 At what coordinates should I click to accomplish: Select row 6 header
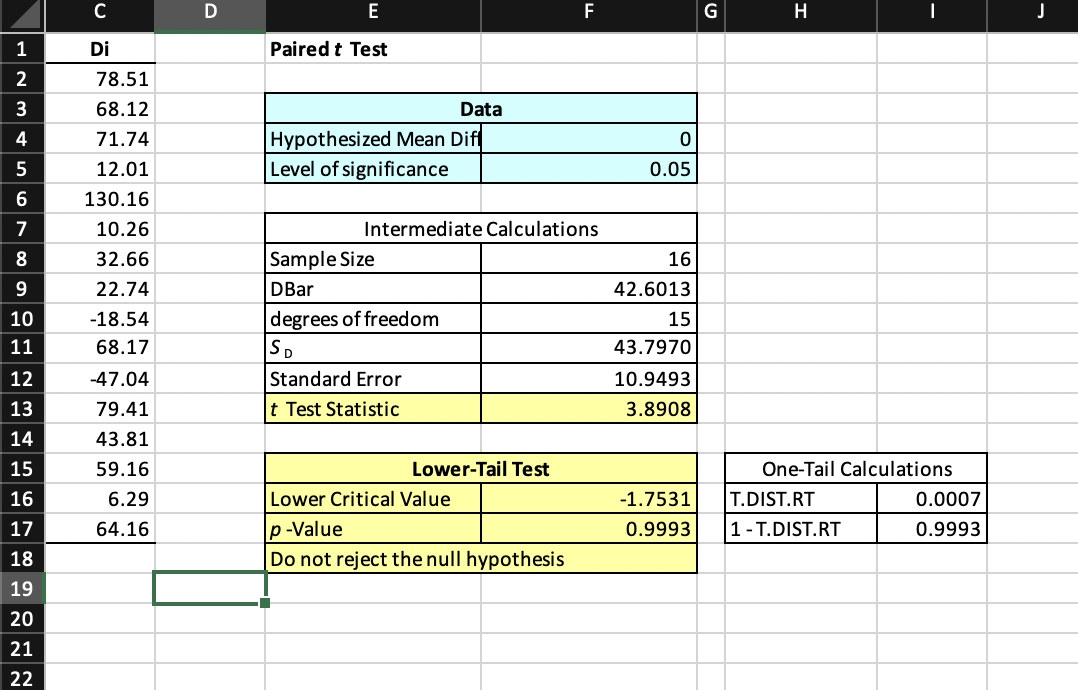tap(22, 199)
